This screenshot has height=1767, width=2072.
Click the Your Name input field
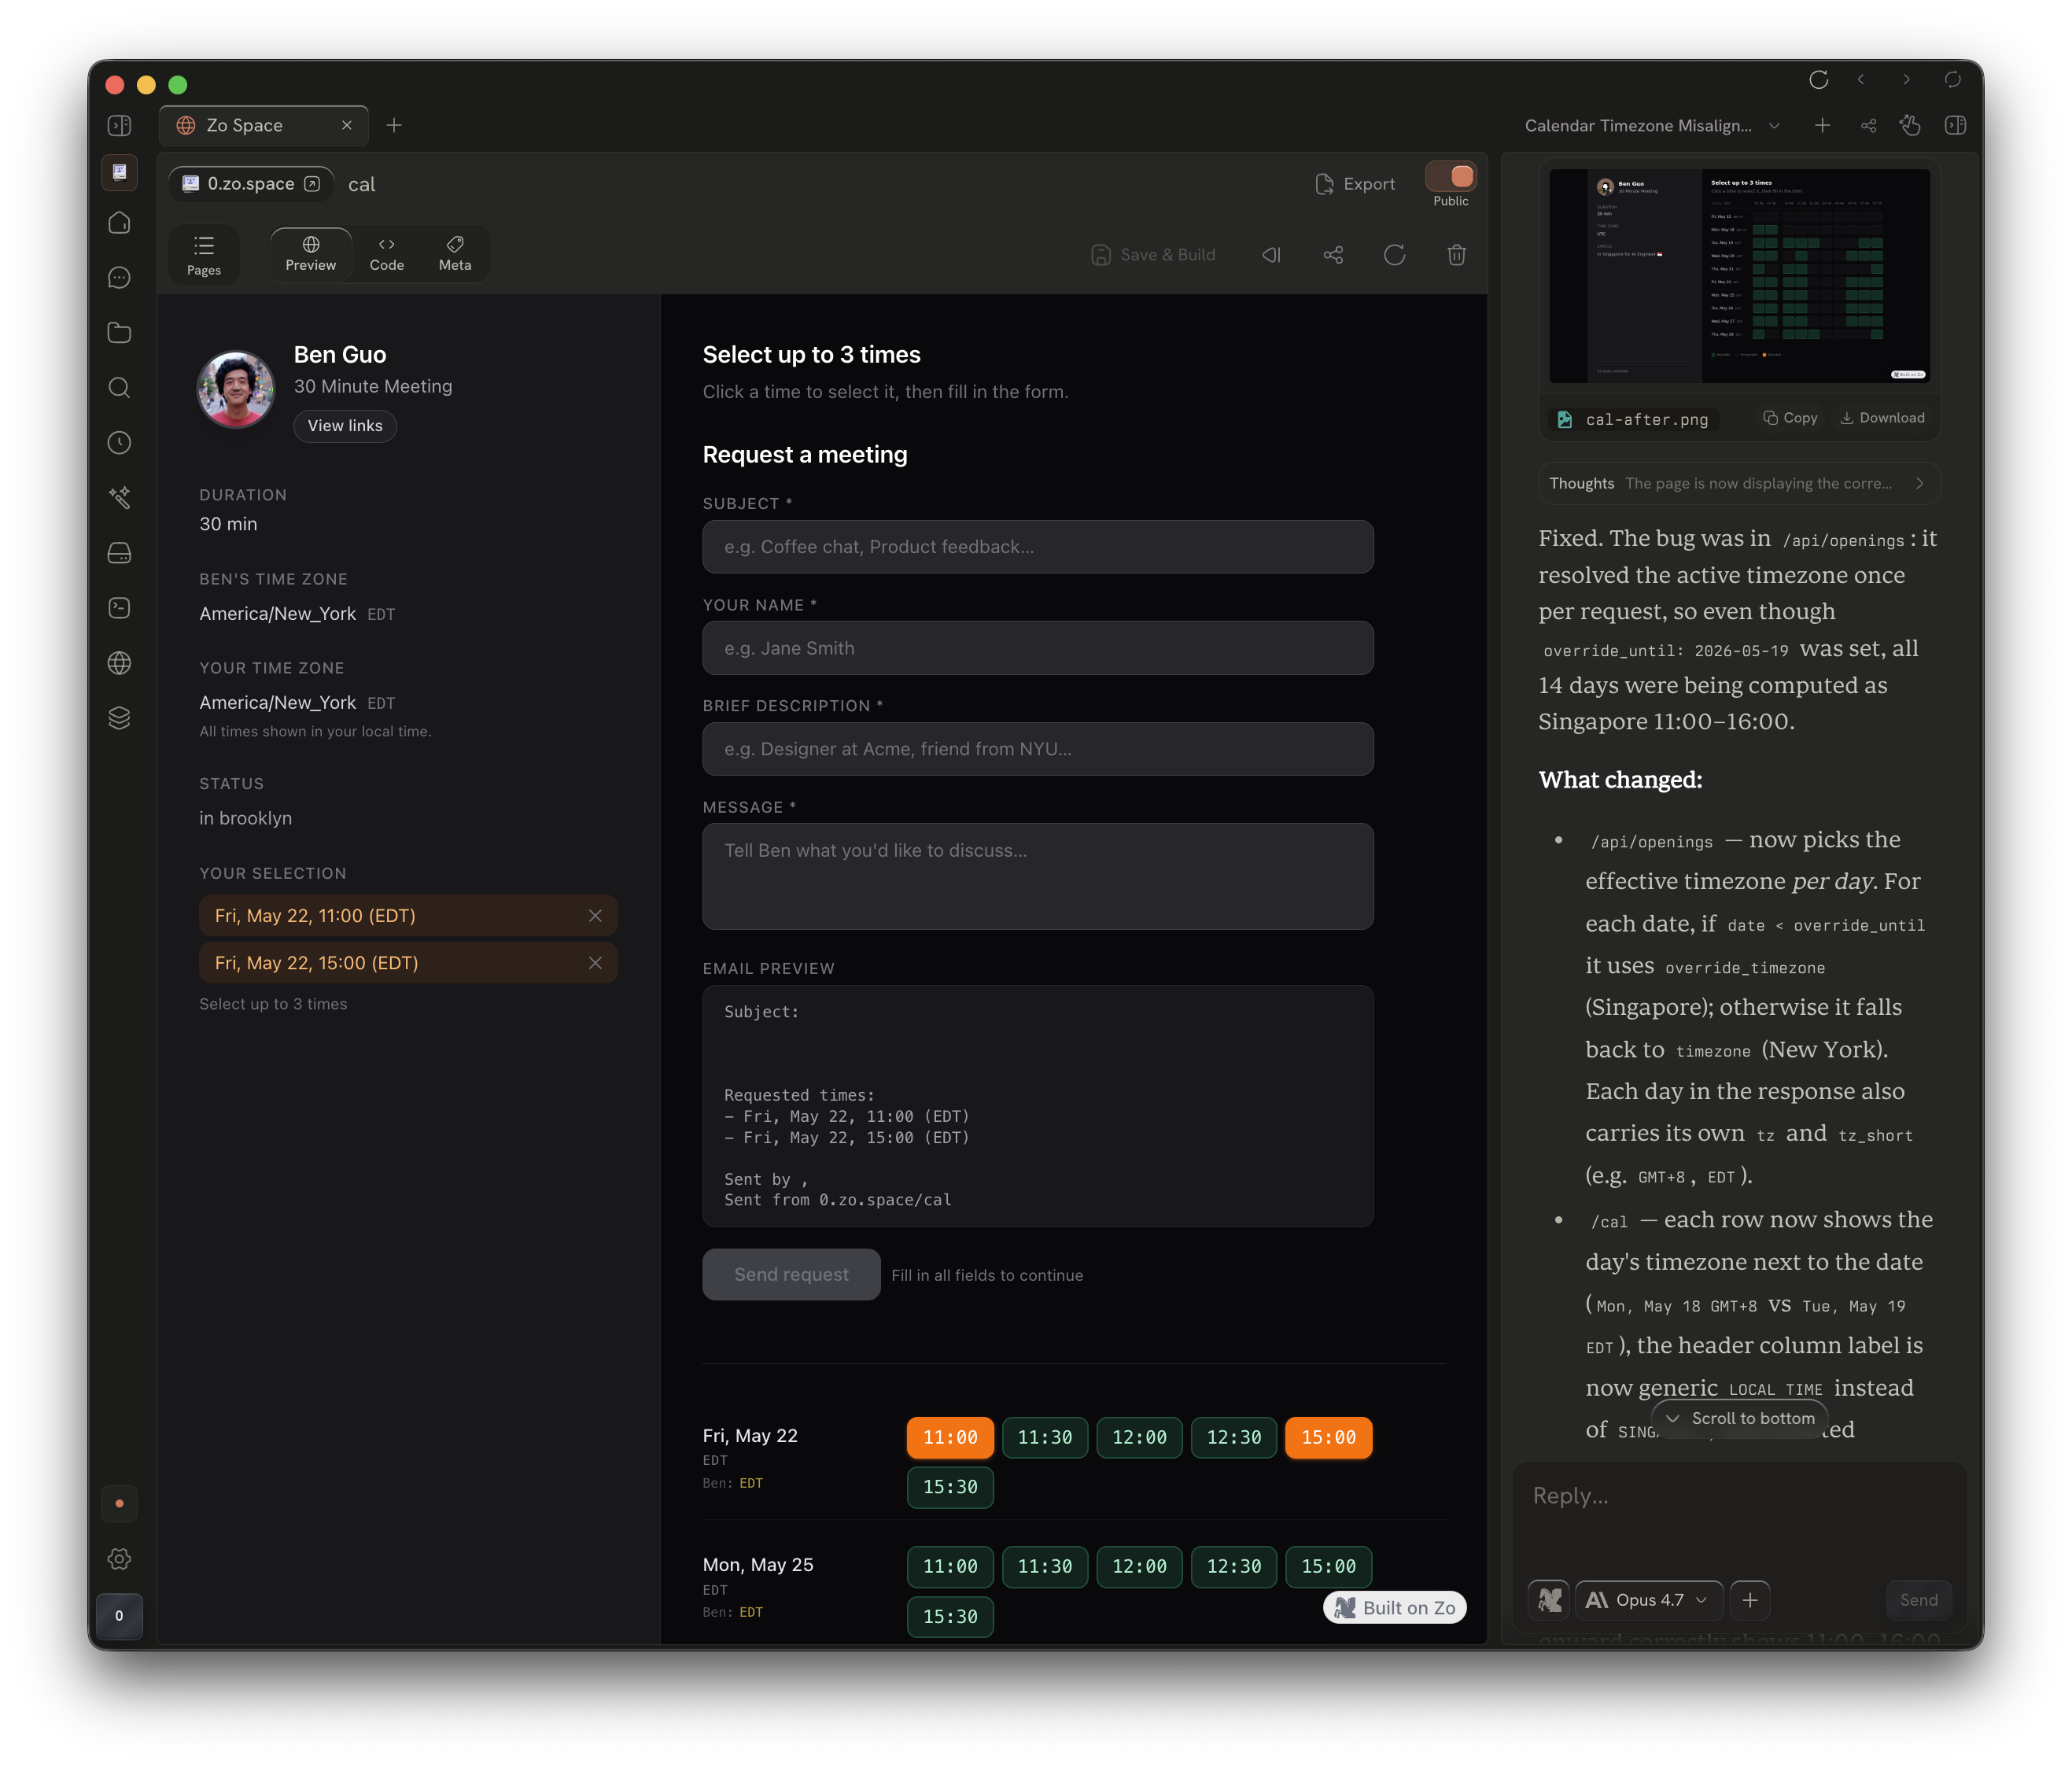coord(1038,648)
